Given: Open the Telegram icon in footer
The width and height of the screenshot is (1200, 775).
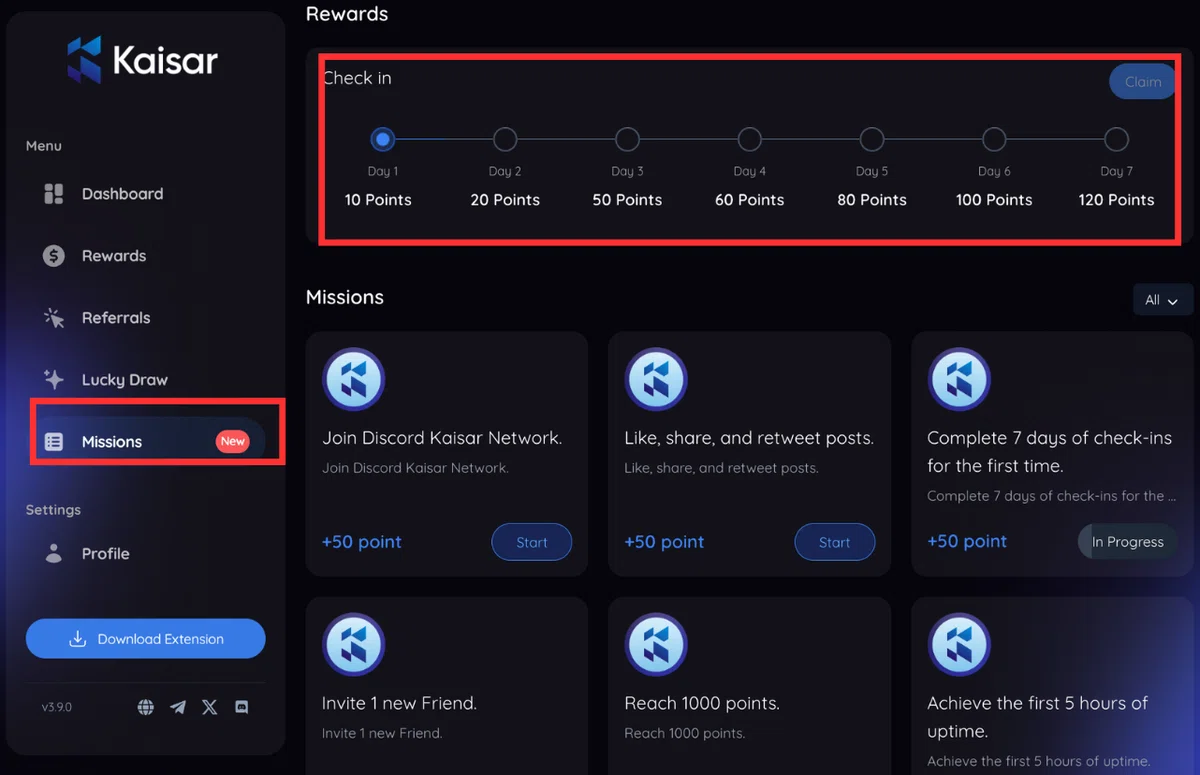Looking at the screenshot, I should click(x=178, y=707).
